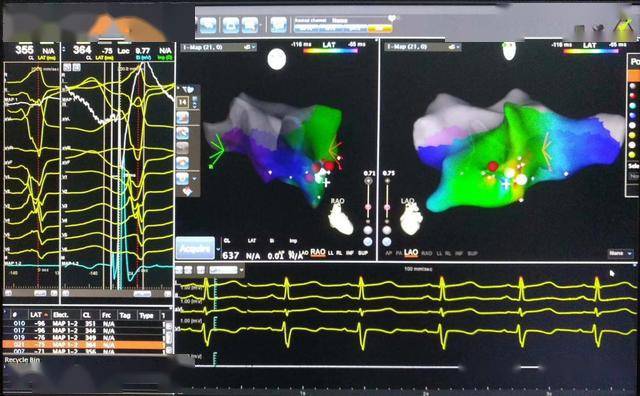The image size is (640, 396).
Task: Expand the arrow next to Acquire button
Action: tap(218, 249)
